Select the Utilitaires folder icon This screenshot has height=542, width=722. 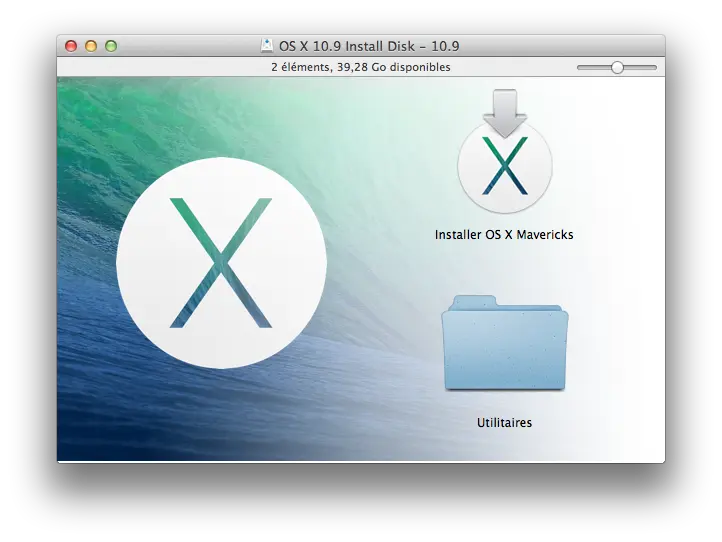click(504, 346)
